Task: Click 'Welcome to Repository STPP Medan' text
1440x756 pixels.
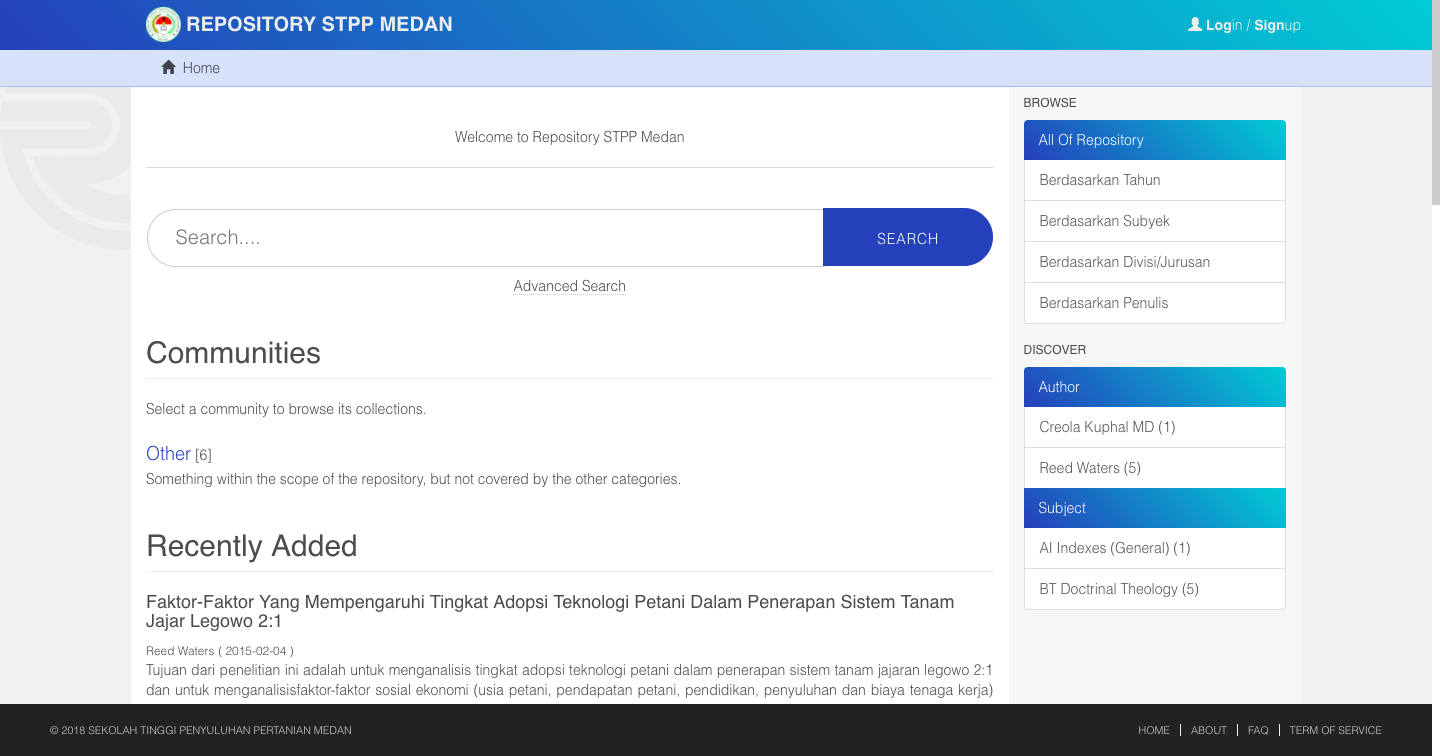Action: (x=570, y=137)
